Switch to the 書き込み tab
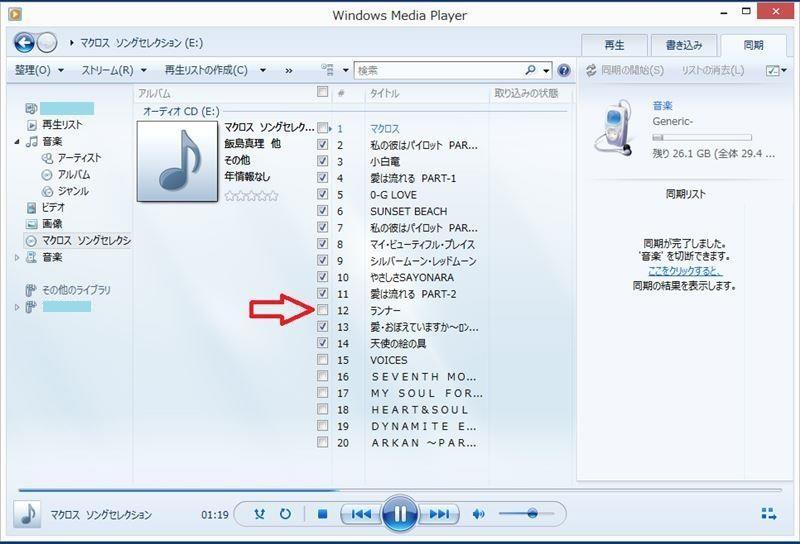 tap(684, 45)
